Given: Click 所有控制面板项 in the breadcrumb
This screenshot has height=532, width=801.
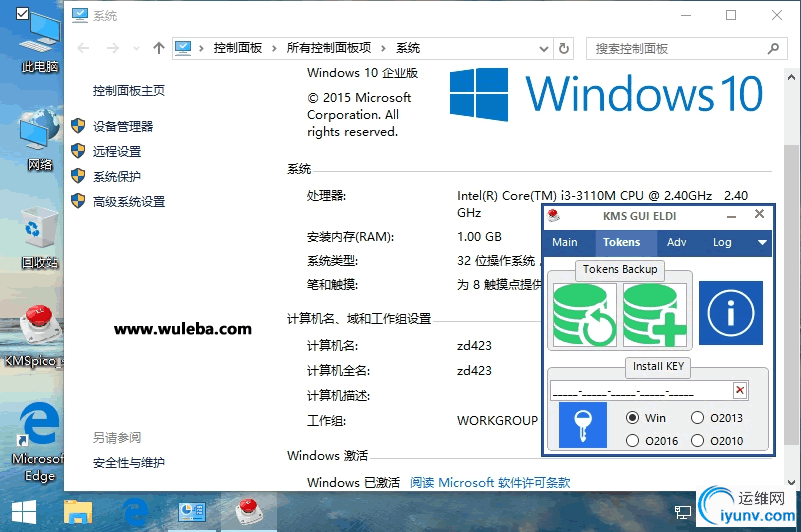Looking at the screenshot, I should point(328,48).
